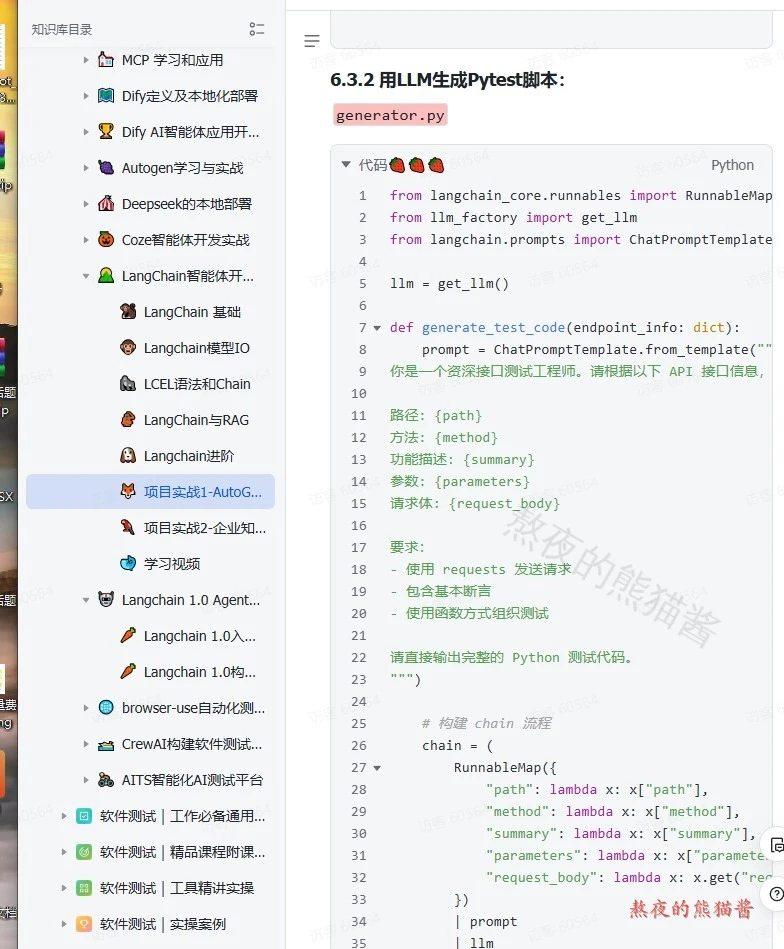The width and height of the screenshot is (784, 949).
Task: Click the globe icon next to browser-use自动化测
Action: (106, 708)
